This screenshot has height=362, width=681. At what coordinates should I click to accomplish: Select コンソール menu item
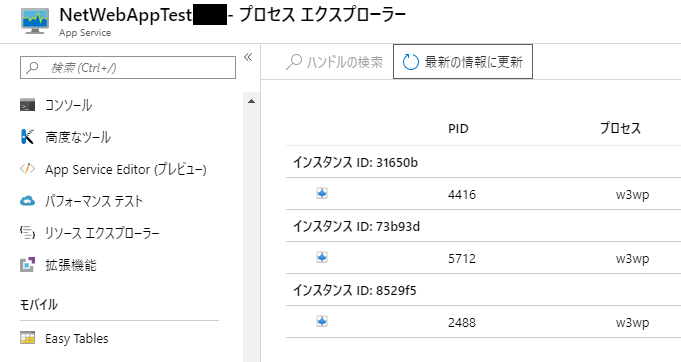point(68,105)
